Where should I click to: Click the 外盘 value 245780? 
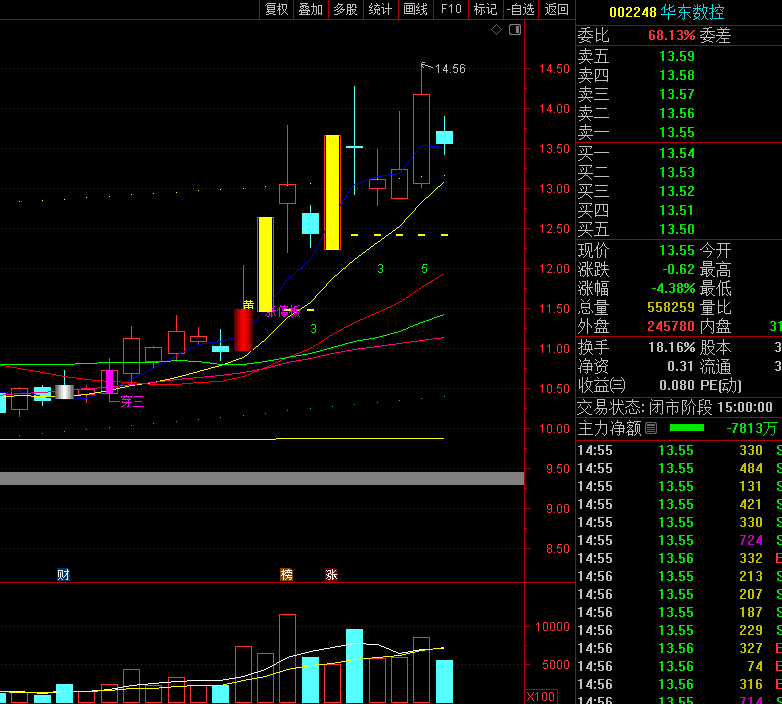coord(671,326)
